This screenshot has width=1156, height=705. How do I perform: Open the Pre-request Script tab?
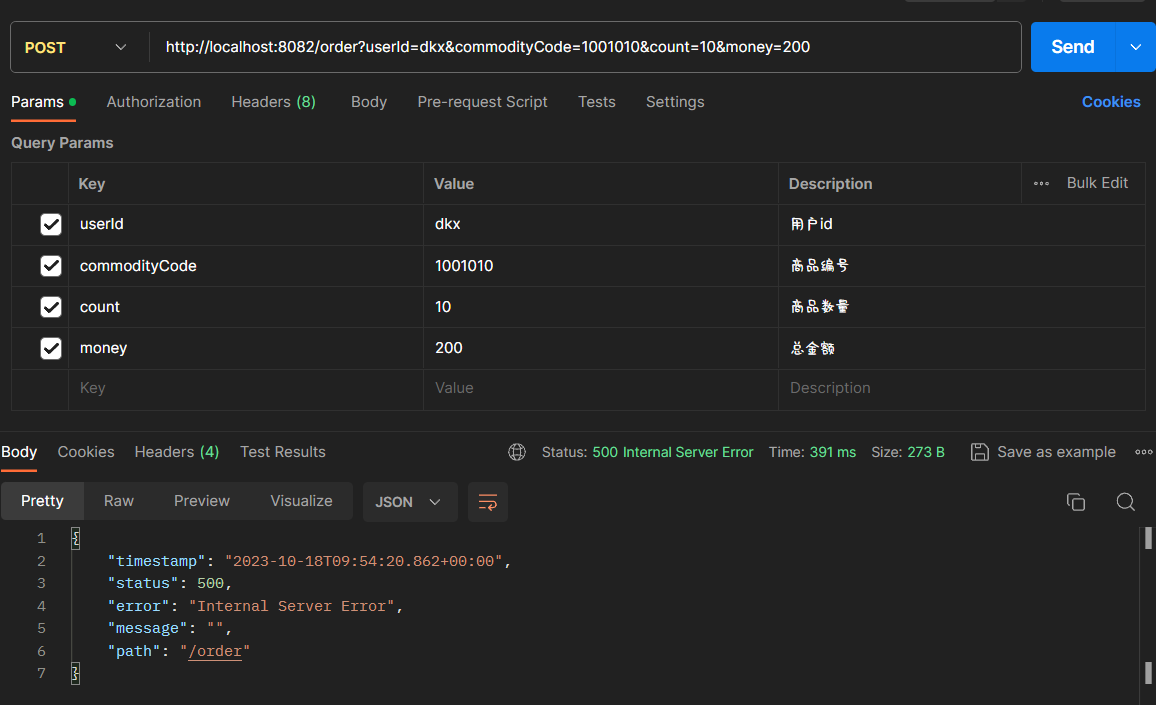pyautogui.click(x=482, y=103)
